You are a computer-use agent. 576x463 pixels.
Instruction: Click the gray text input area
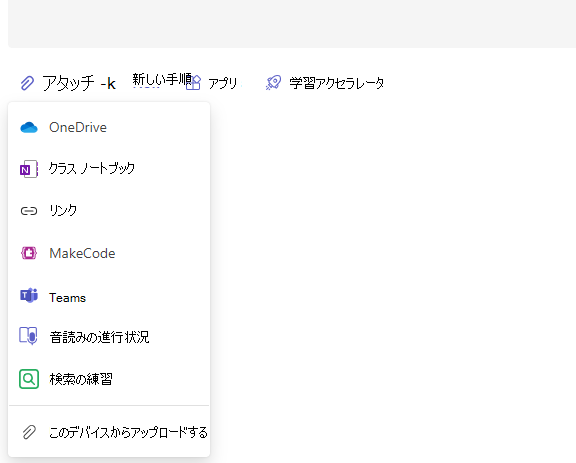292,24
